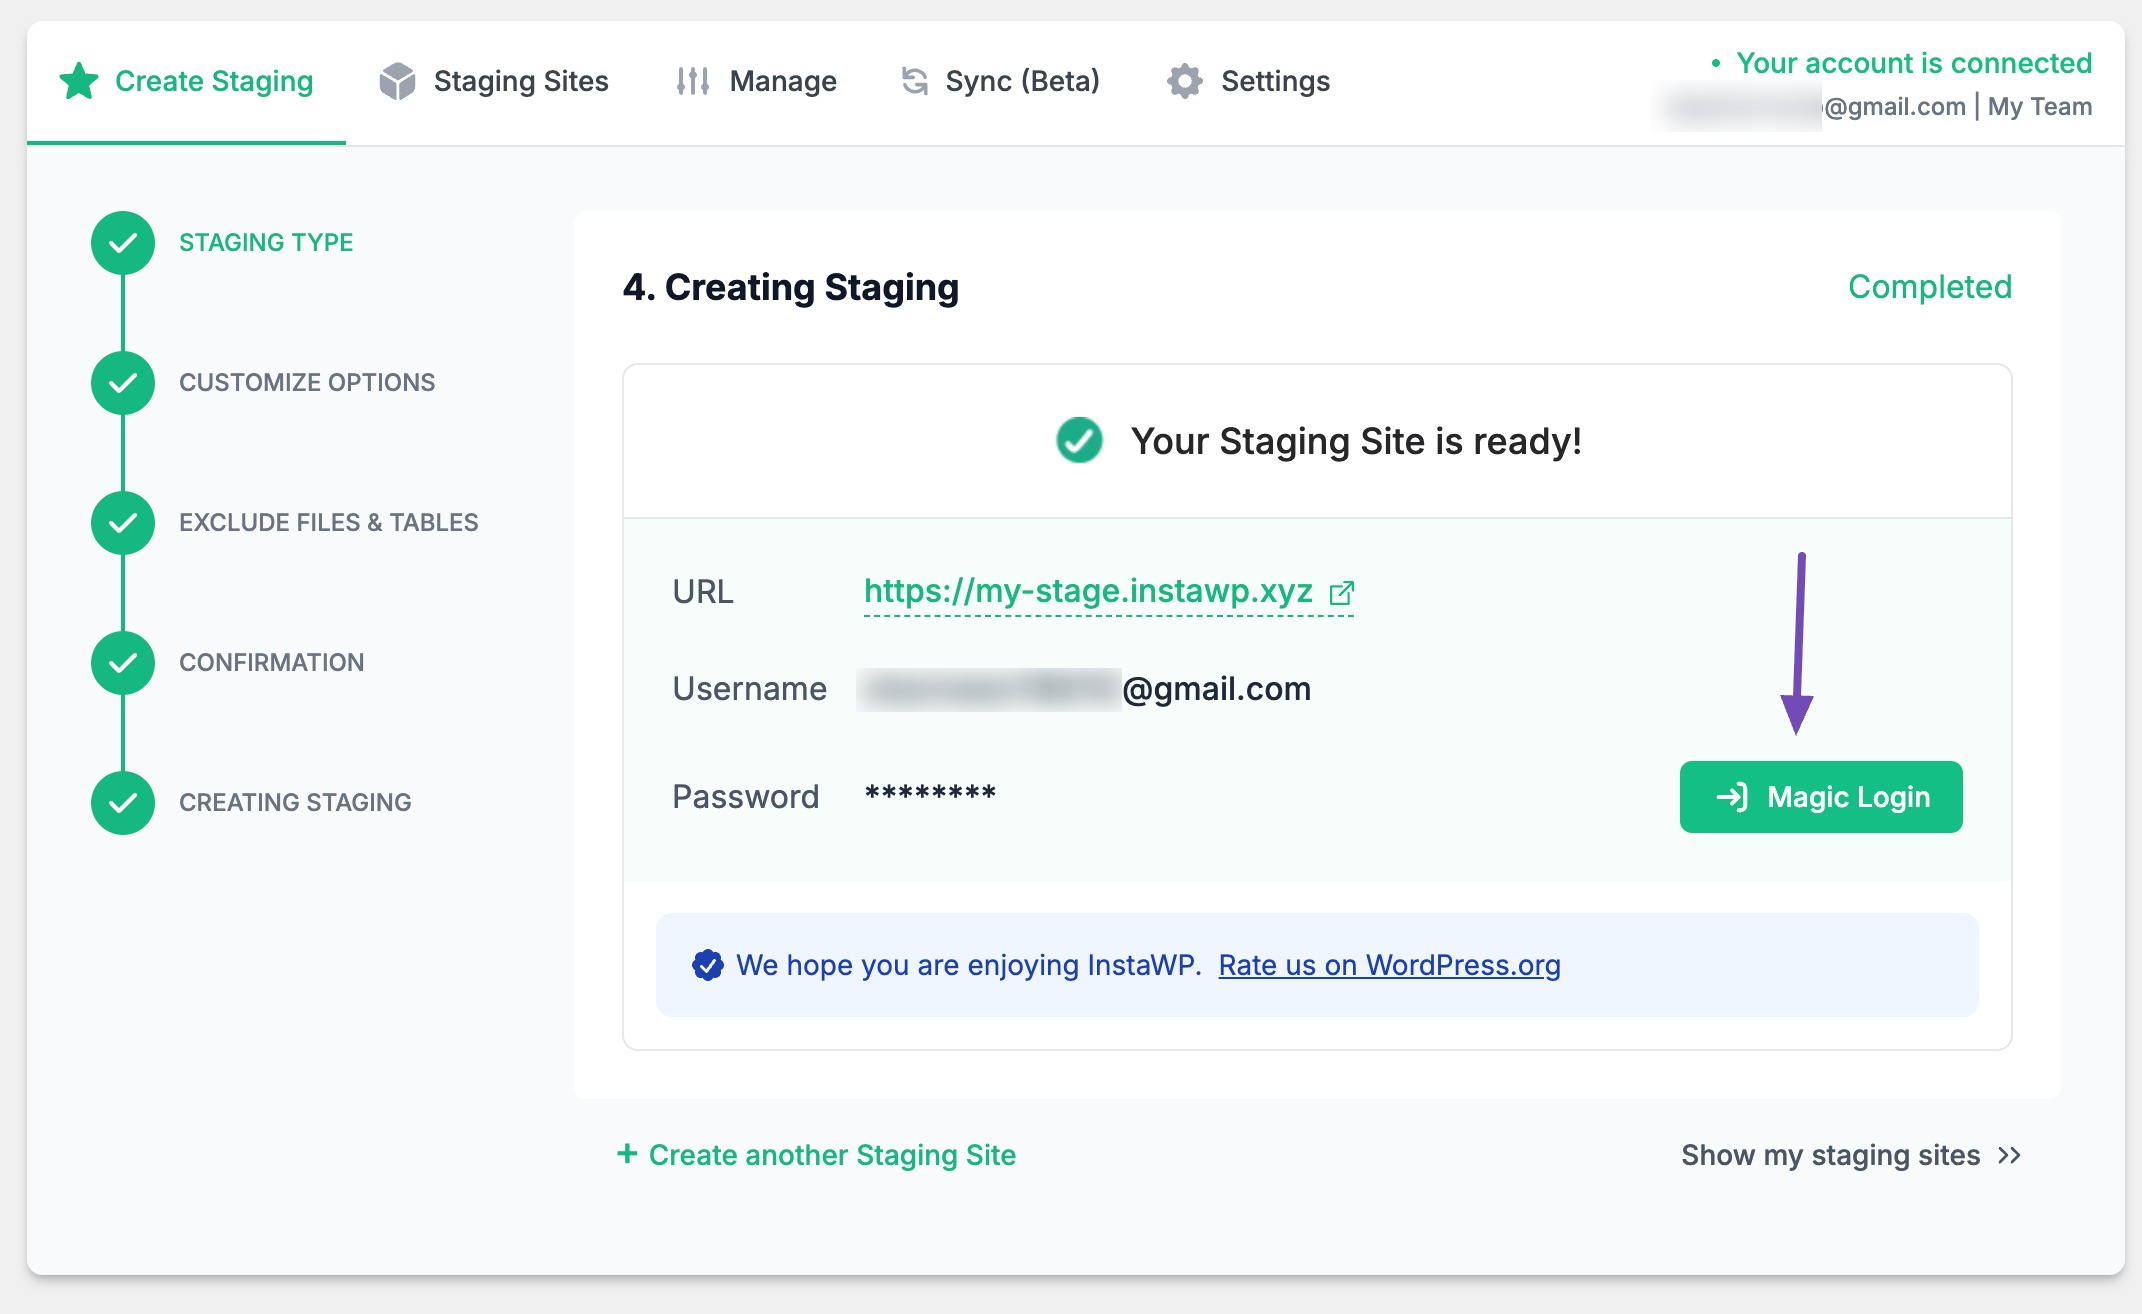2142x1314 pixels.
Task: Click the Exclude Files & Tables checkmark circle
Action: click(123, 523)
